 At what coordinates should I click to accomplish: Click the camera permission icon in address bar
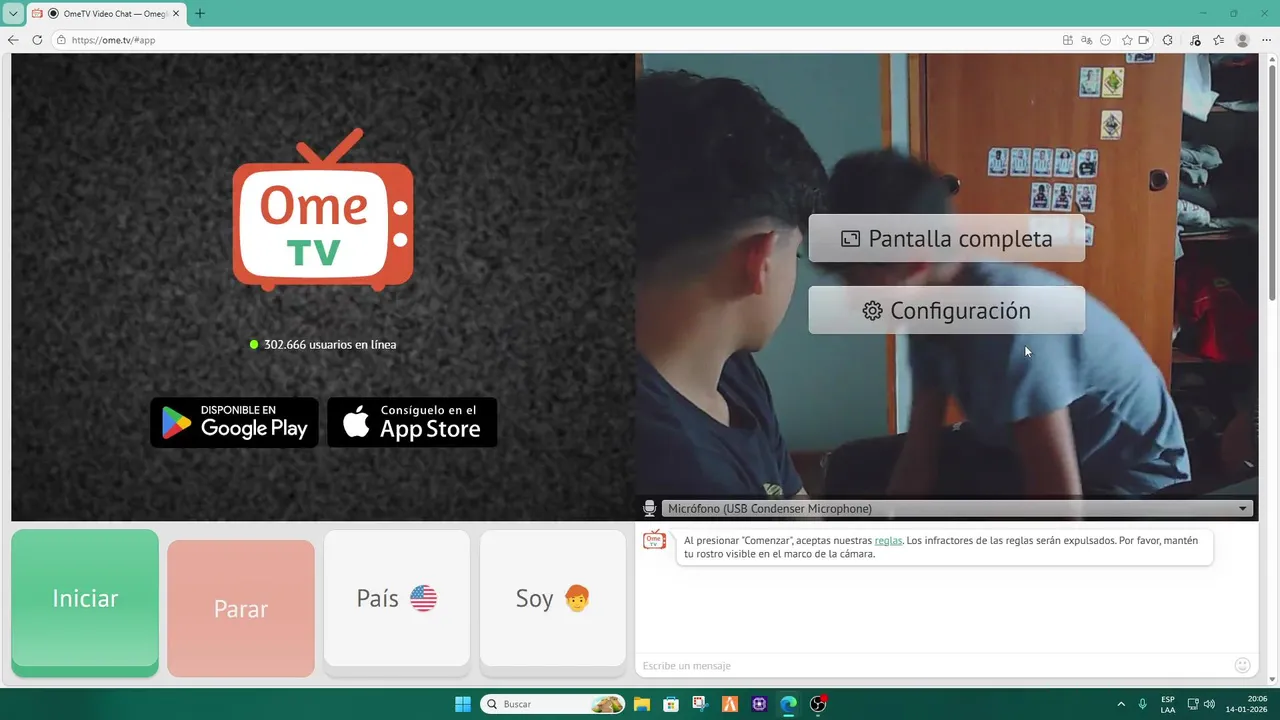click(1144, 40)
